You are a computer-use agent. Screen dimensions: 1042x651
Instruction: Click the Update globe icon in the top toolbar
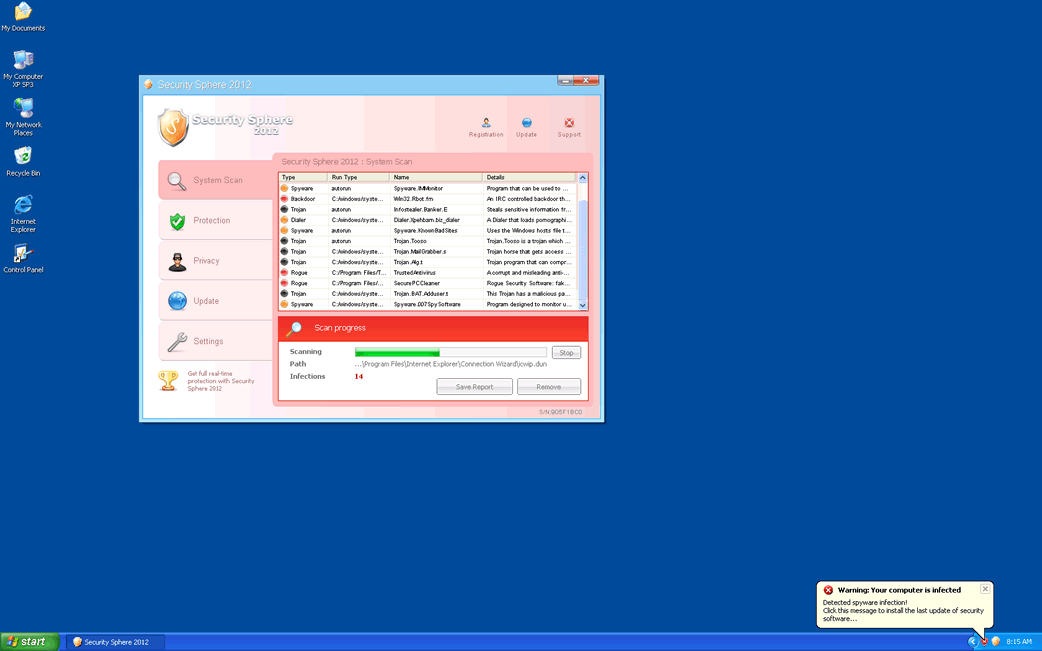coord(527,122)
